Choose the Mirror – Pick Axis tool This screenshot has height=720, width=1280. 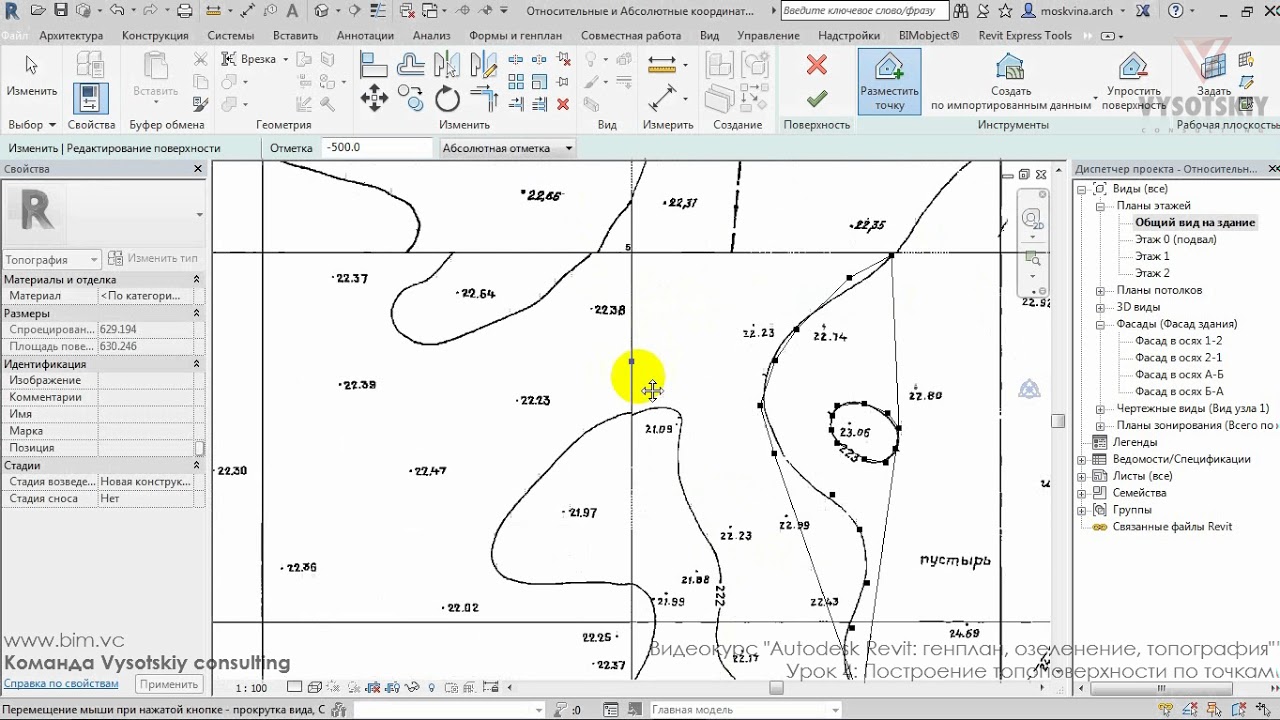pyautogui.click(x=447, y=65)
